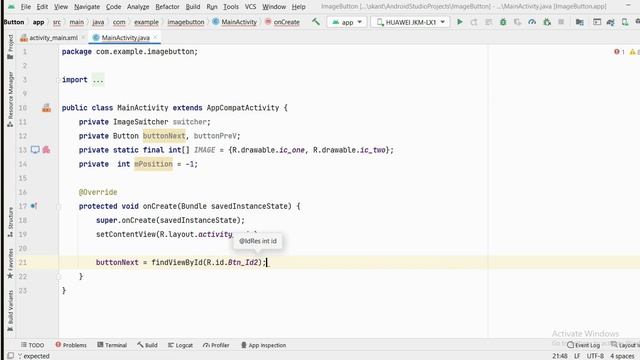Open the File menu
Screen dimensions: 640x360
click(26, 7)
